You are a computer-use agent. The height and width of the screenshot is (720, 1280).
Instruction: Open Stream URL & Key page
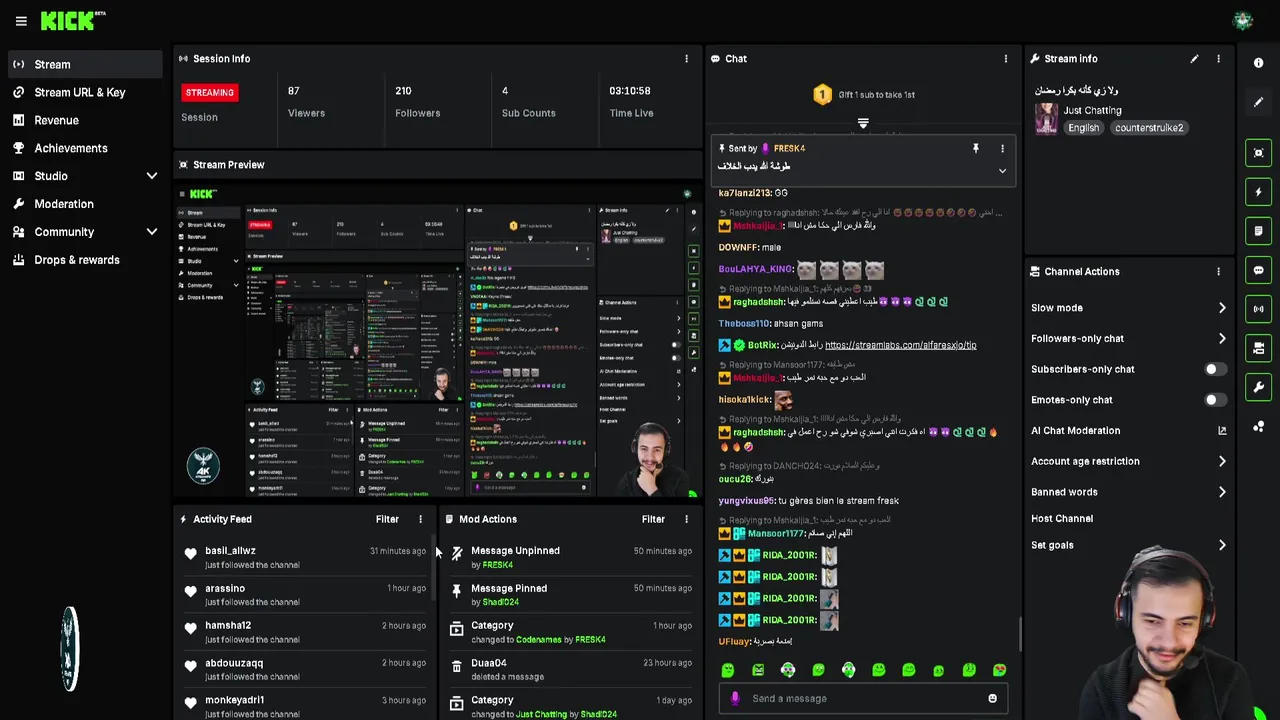pos(84,92)
